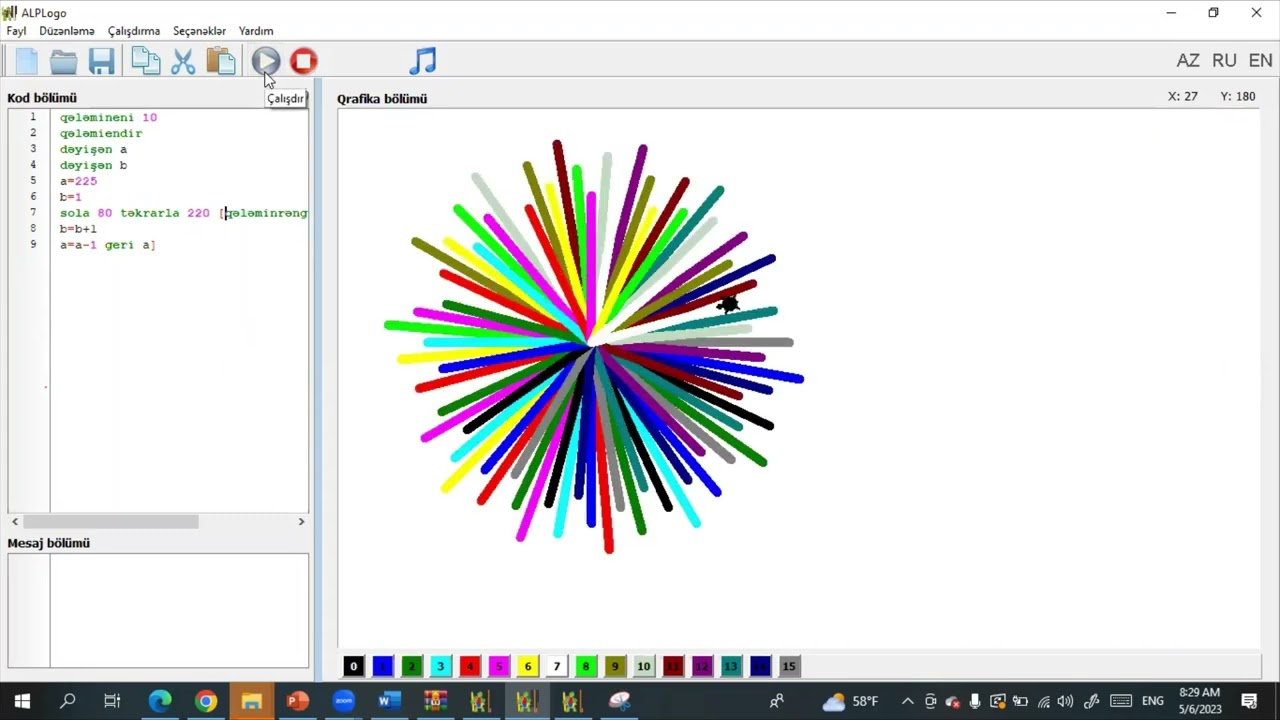Select cyan color swatch 3

click(x=440, y=666)
